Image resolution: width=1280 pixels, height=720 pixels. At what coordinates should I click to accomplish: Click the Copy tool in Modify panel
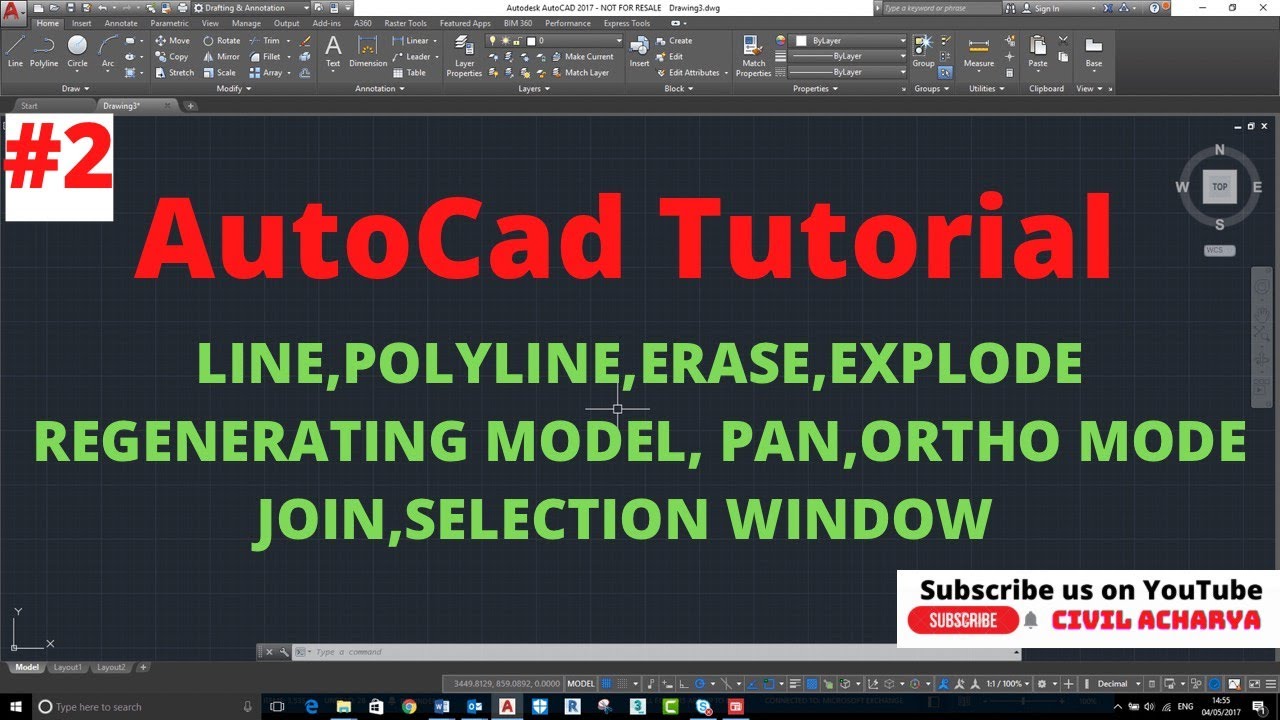pyautogui.click(x=172, y=57)
